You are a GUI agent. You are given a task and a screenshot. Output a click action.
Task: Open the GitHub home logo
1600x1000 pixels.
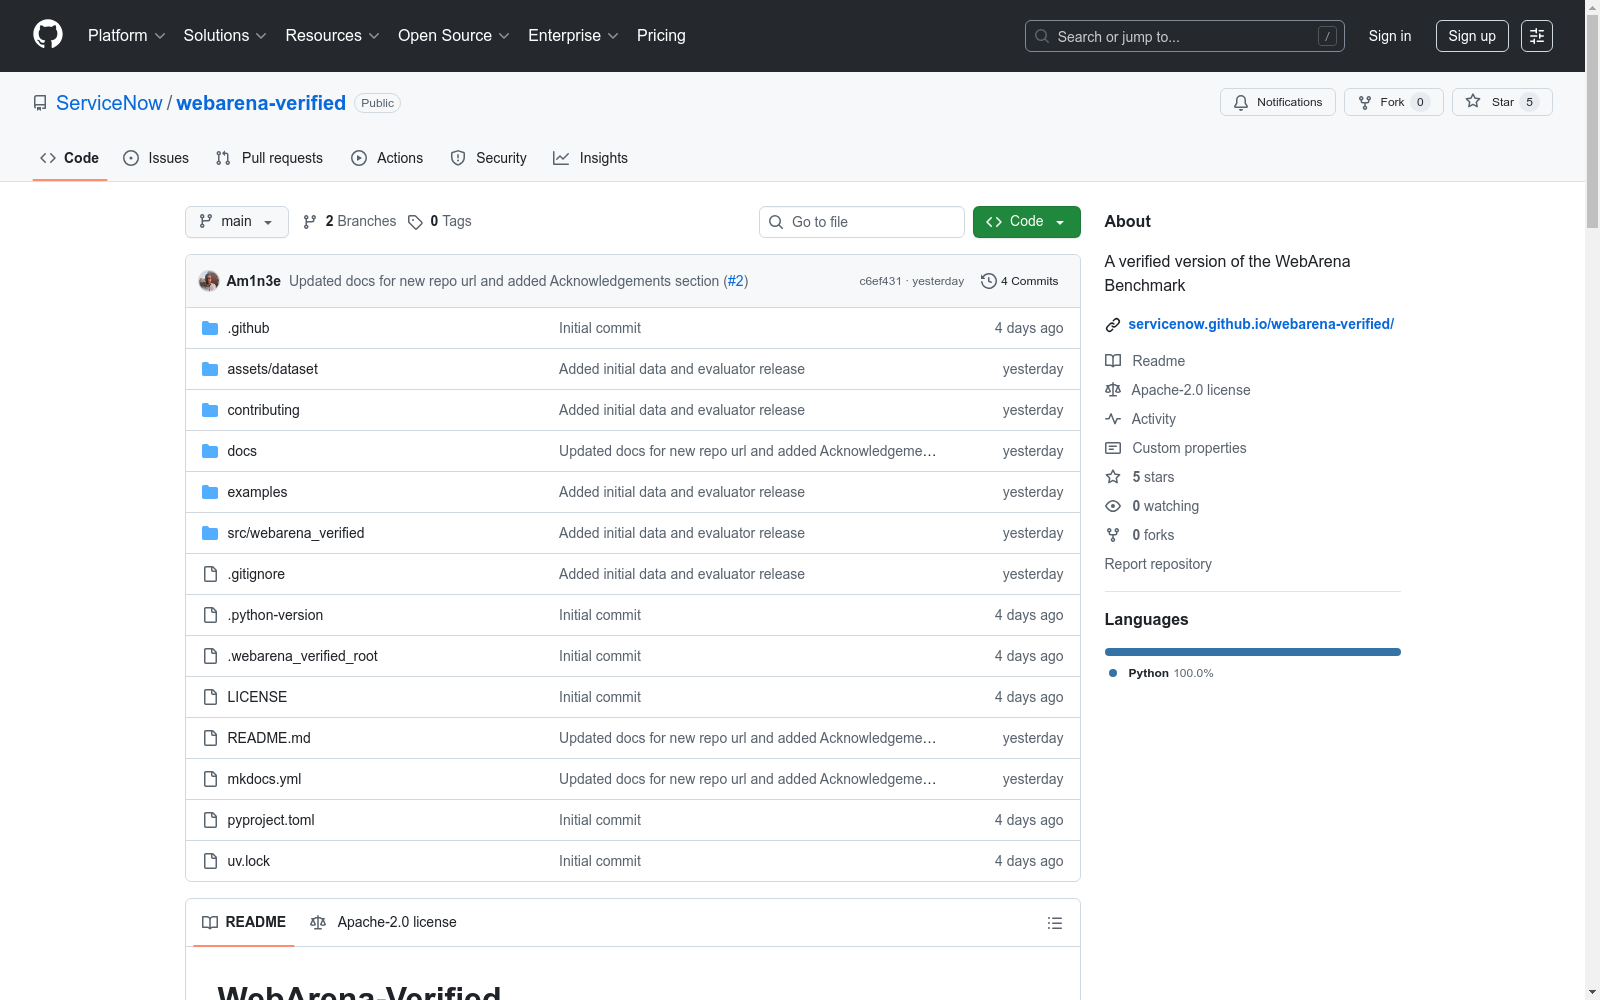48,35
